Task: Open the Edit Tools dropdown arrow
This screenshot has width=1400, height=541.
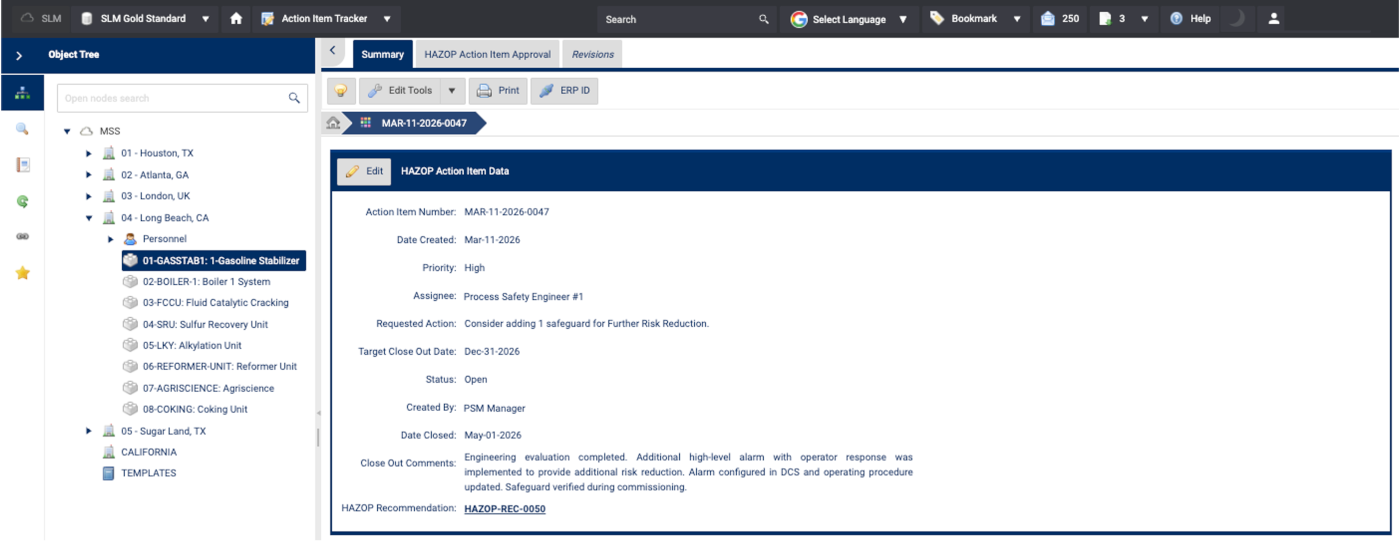Action: coord(451,91)
